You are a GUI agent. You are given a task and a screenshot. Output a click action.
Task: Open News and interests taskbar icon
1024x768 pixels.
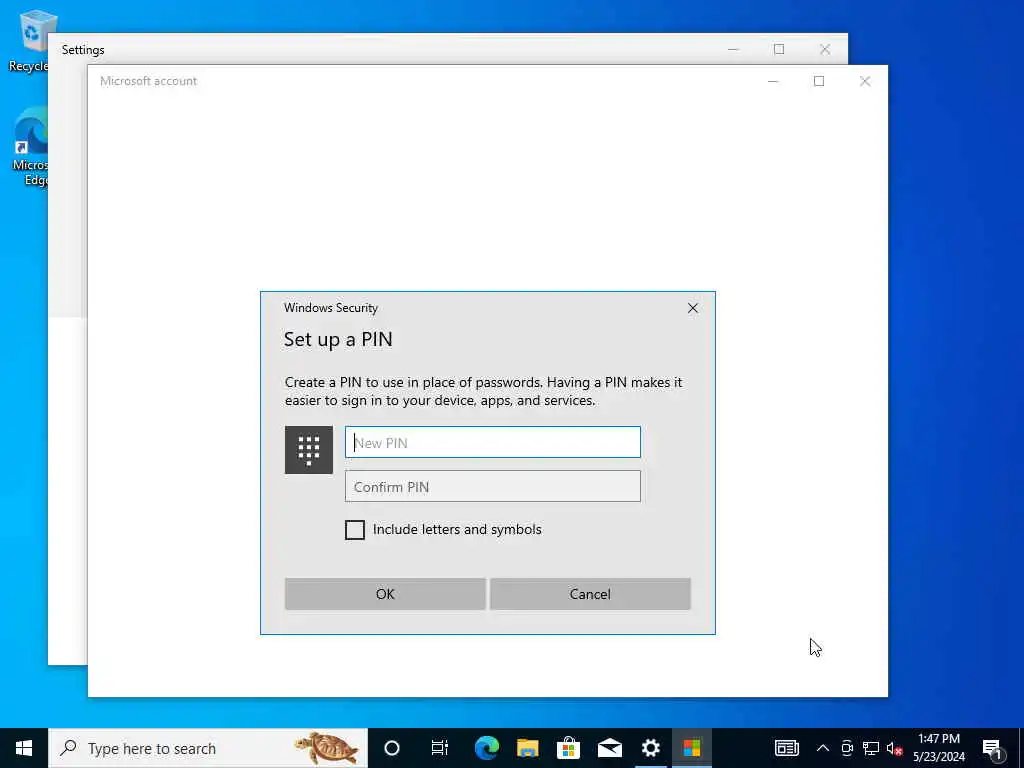[x=787, y=748]
